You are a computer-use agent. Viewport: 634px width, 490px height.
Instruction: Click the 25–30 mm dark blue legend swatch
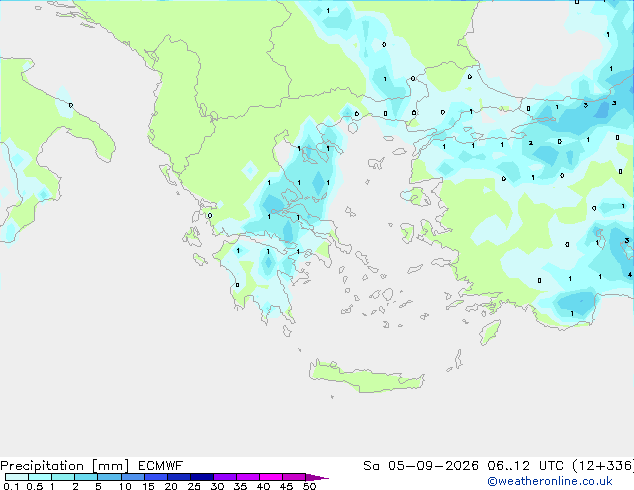(201, 477)
